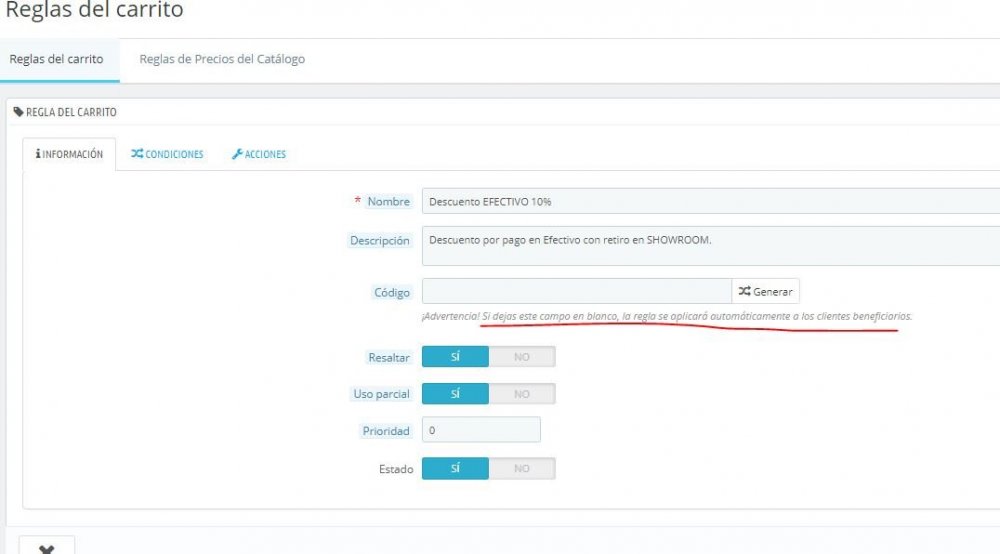This screenshot has height=554, width=1000.
Task: Open the Condiciones tab
Action: pos(167,154)
